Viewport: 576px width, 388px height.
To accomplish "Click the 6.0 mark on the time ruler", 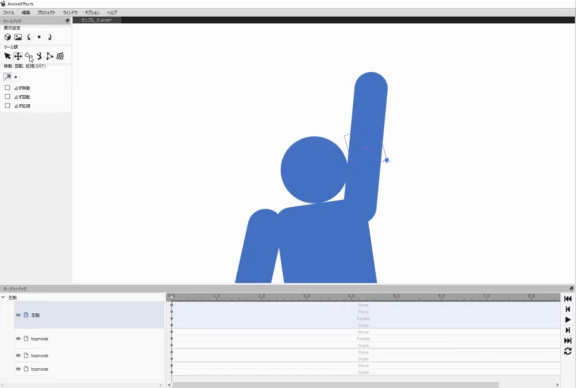I will coord(441,296).
